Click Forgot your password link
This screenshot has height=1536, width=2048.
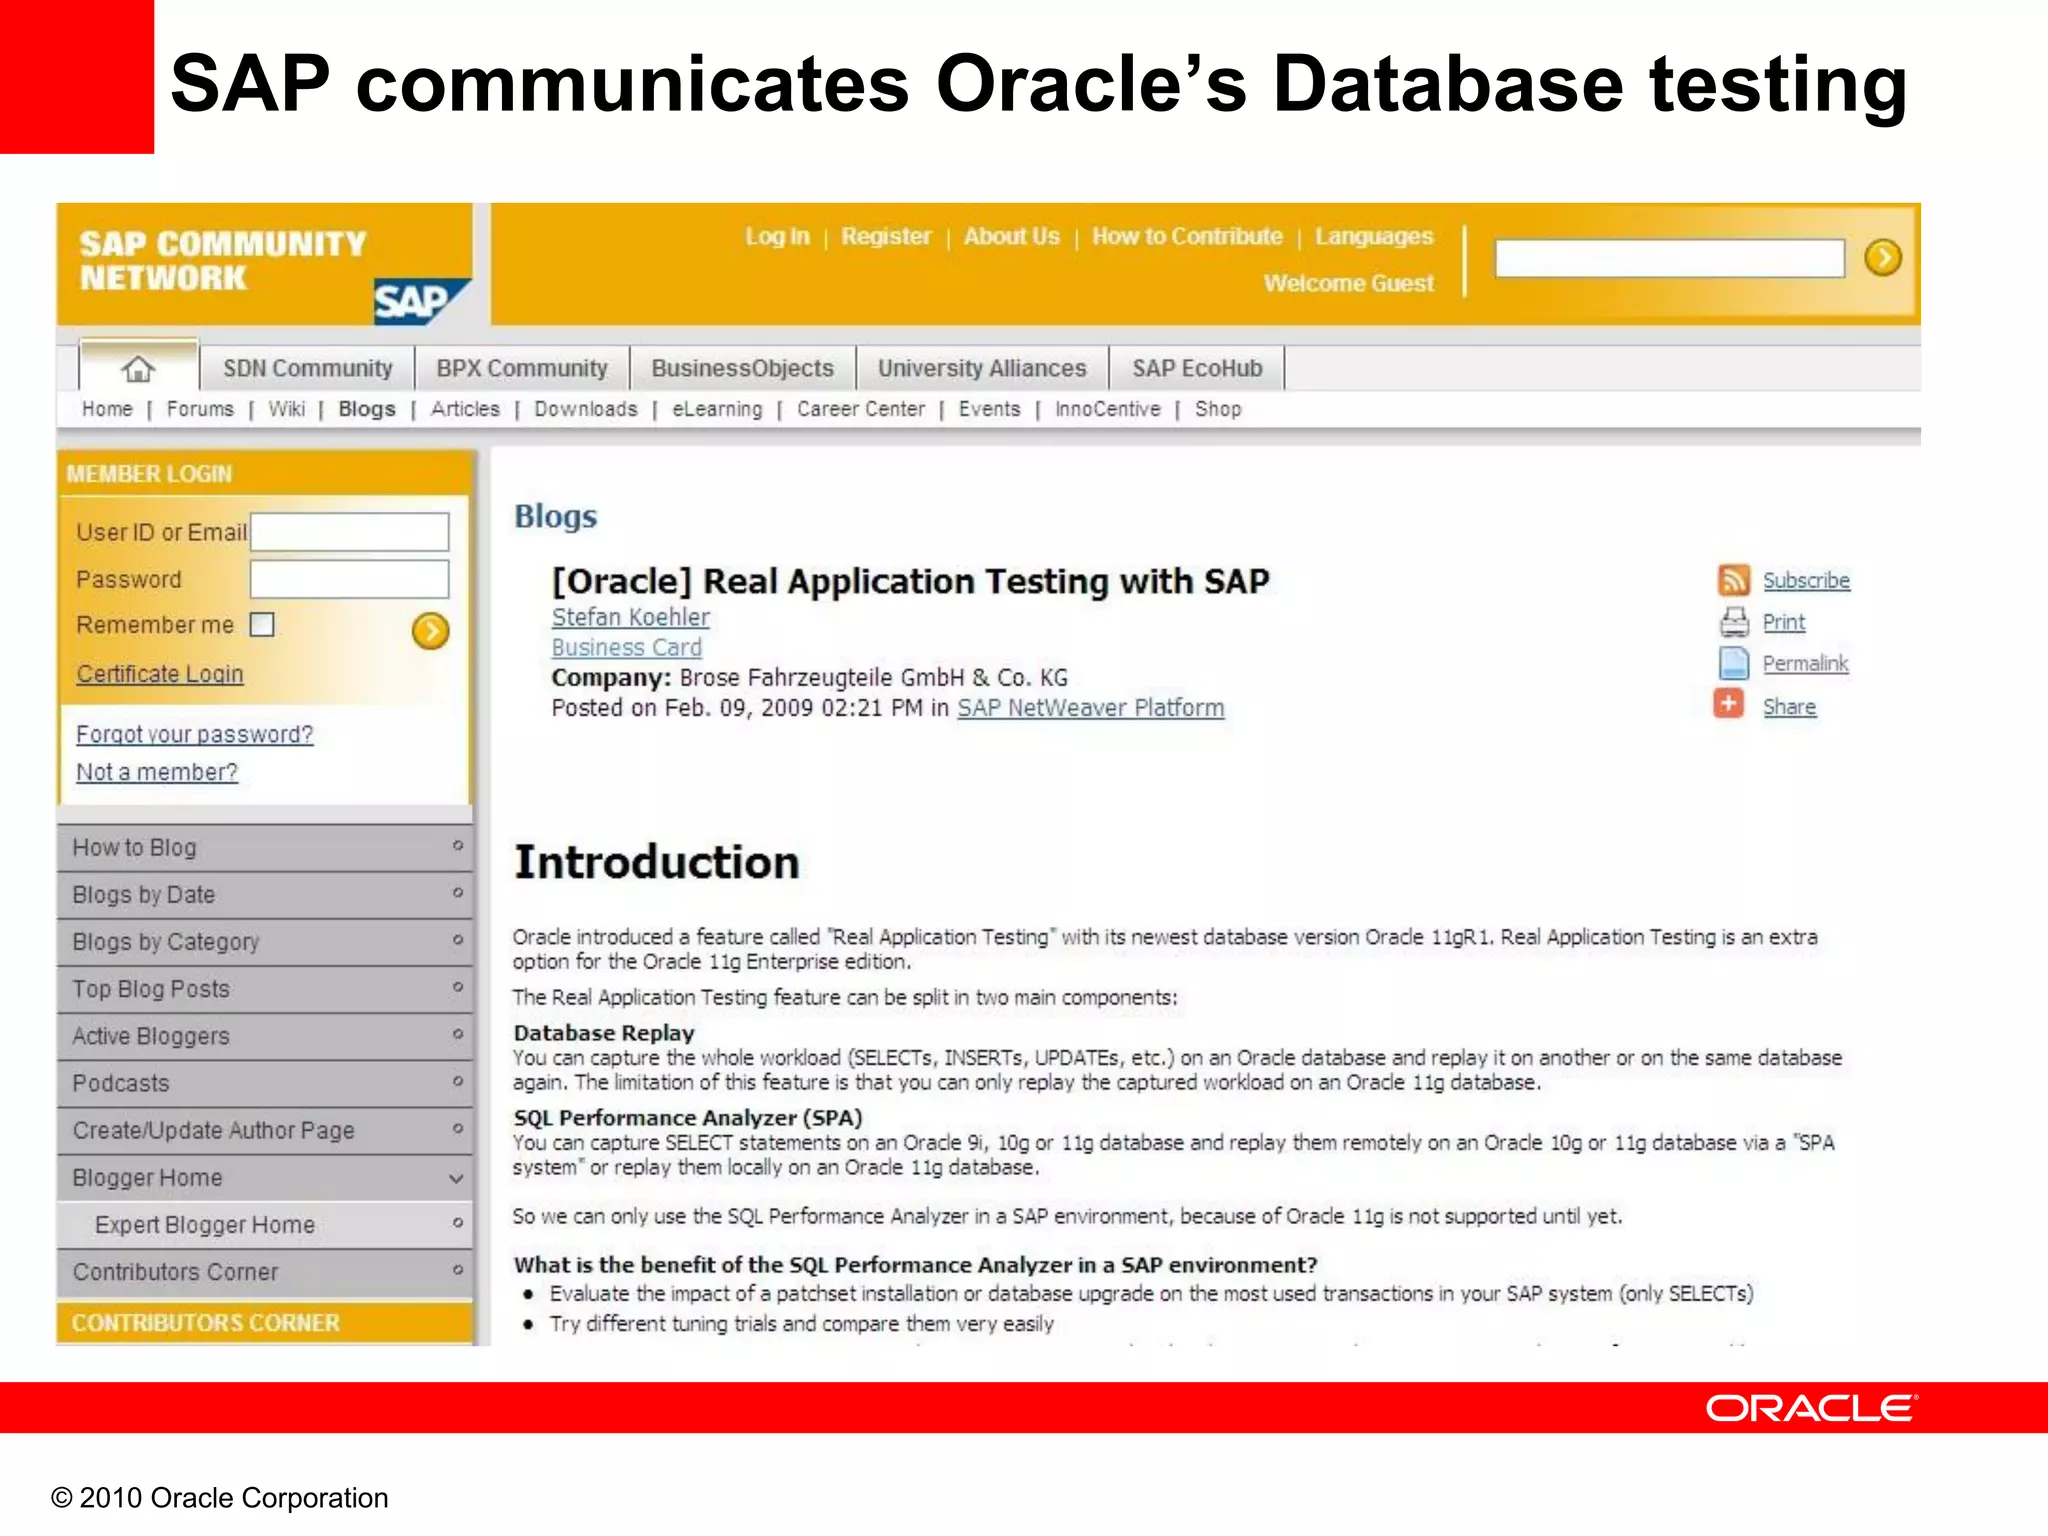[195, 734]
